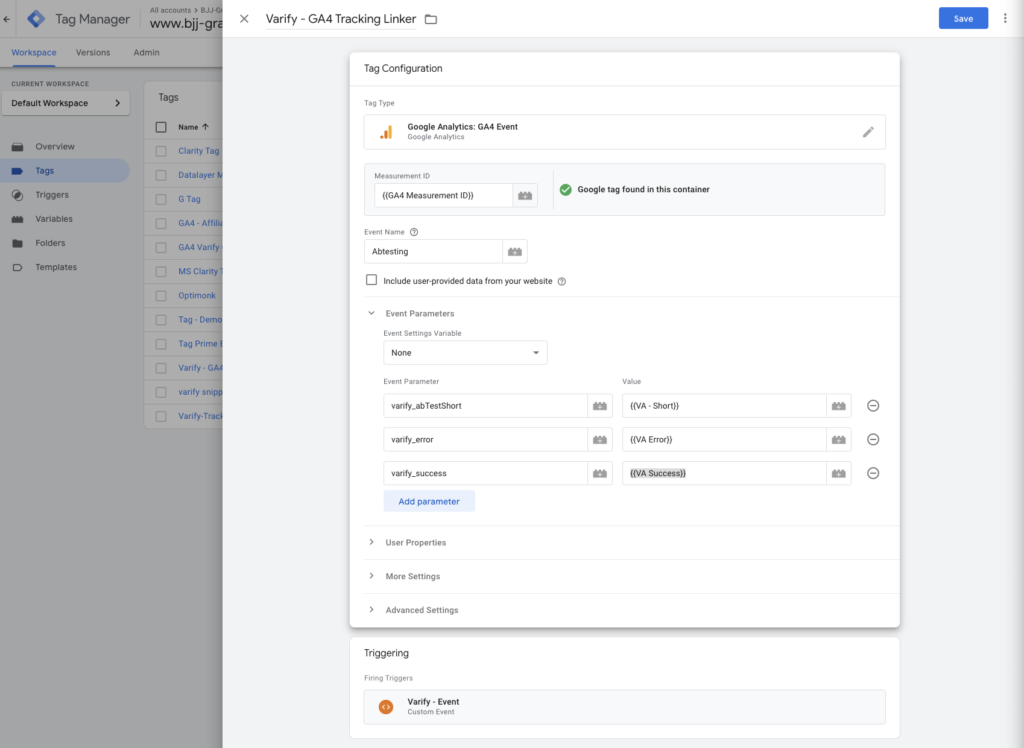This screenshot has height=748, width=1024.
Task: Open variable picker for {{VA Success}} value
Action: pyautogui.click(x=839, y=474)
